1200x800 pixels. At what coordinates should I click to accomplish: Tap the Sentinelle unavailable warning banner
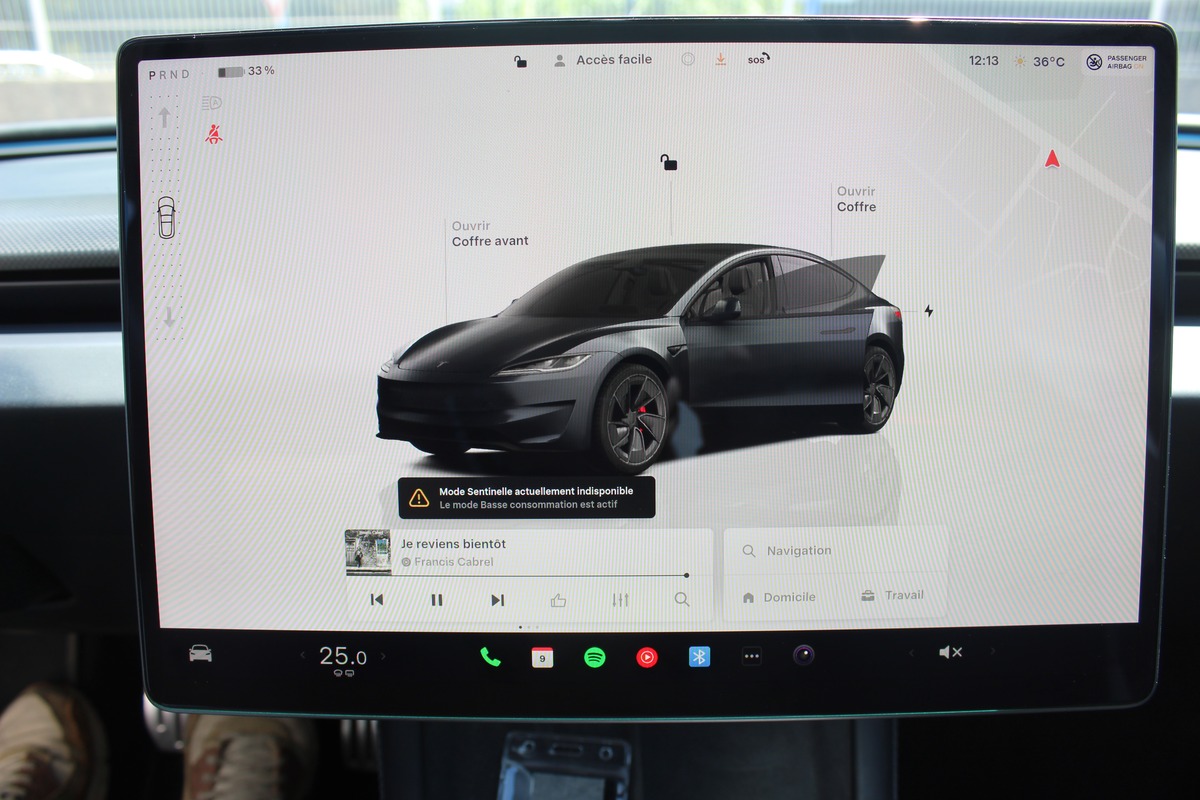click(527, 497)
